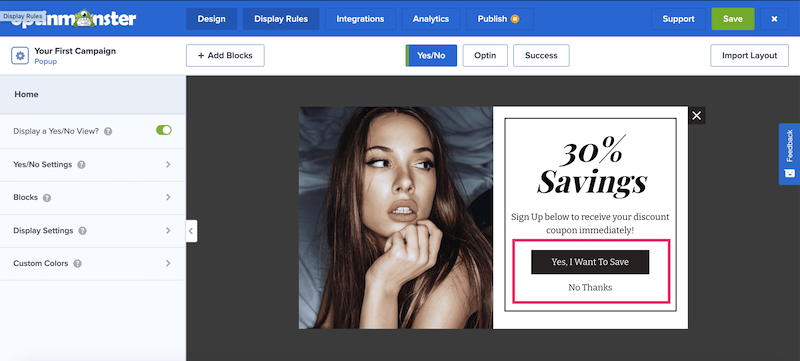Click Import Layout button
Viewport: 800px width, 361px height.
click(749, 56)
